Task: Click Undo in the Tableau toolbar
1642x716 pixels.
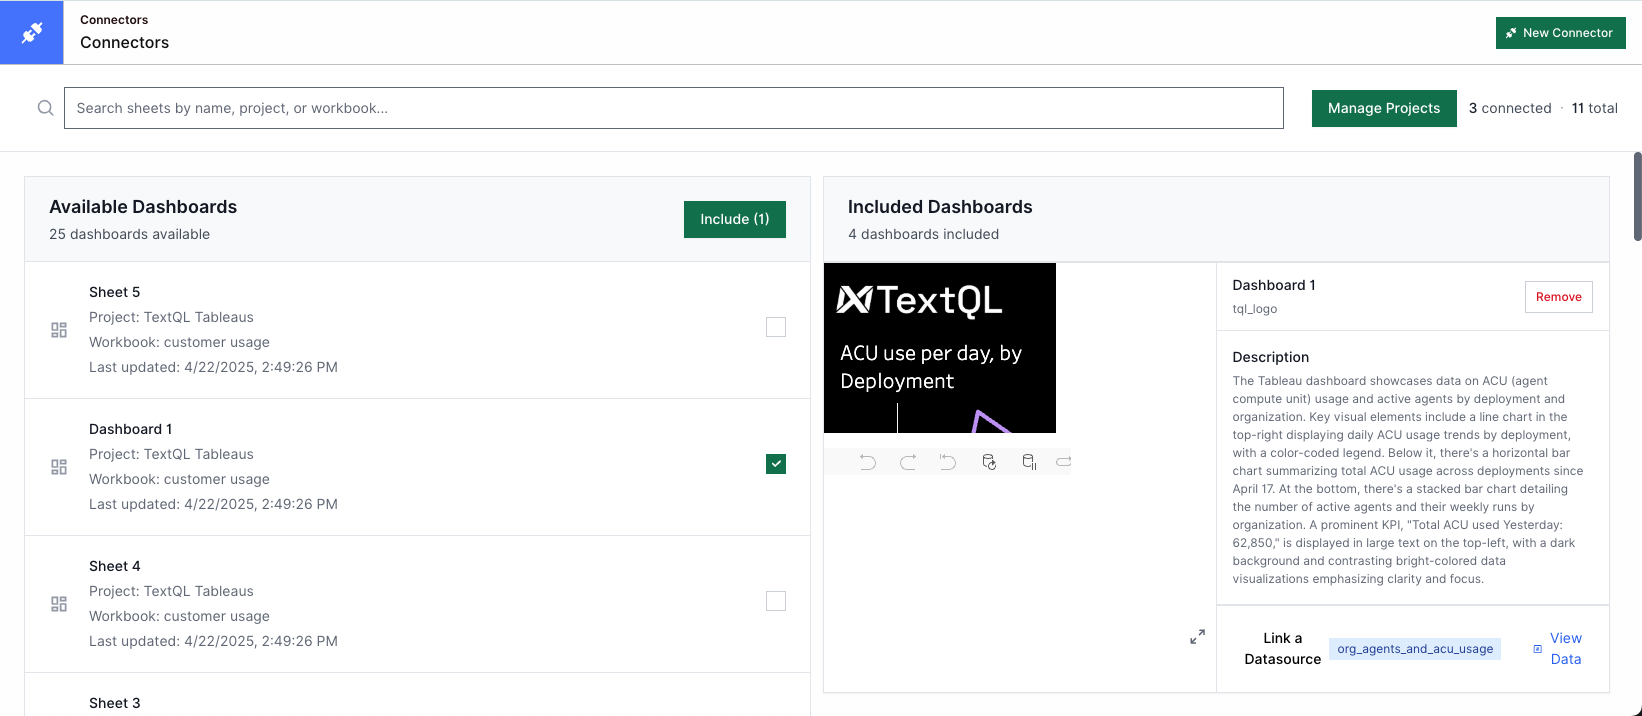Action: pyautogui.click(x=868, y=462)
